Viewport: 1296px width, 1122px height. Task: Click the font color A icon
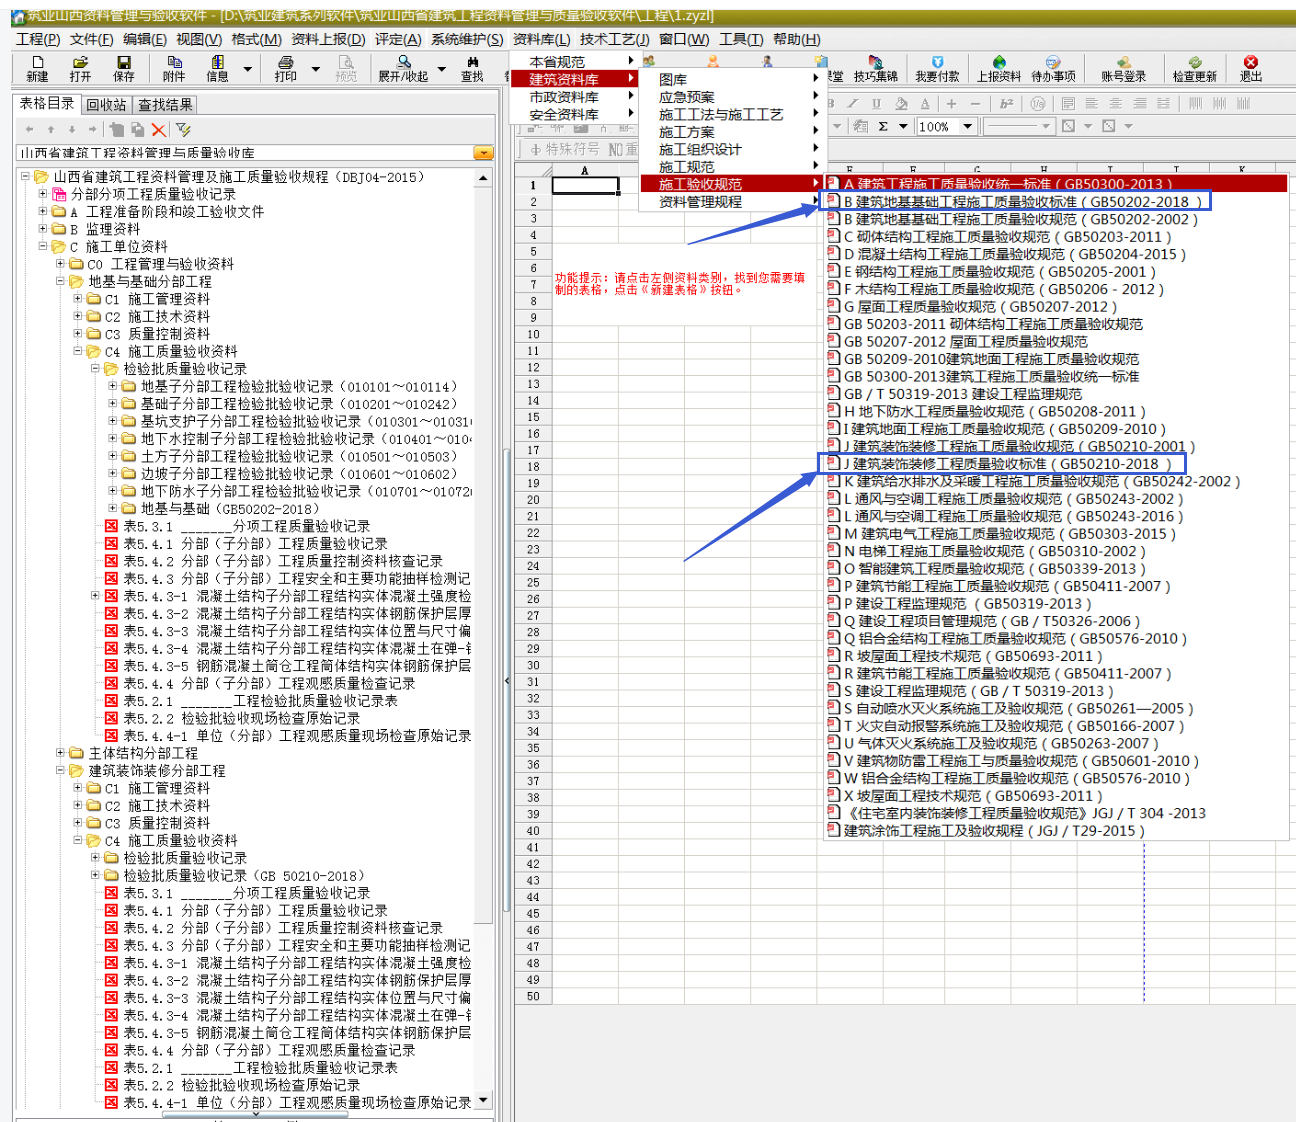[x=925, y=104]
